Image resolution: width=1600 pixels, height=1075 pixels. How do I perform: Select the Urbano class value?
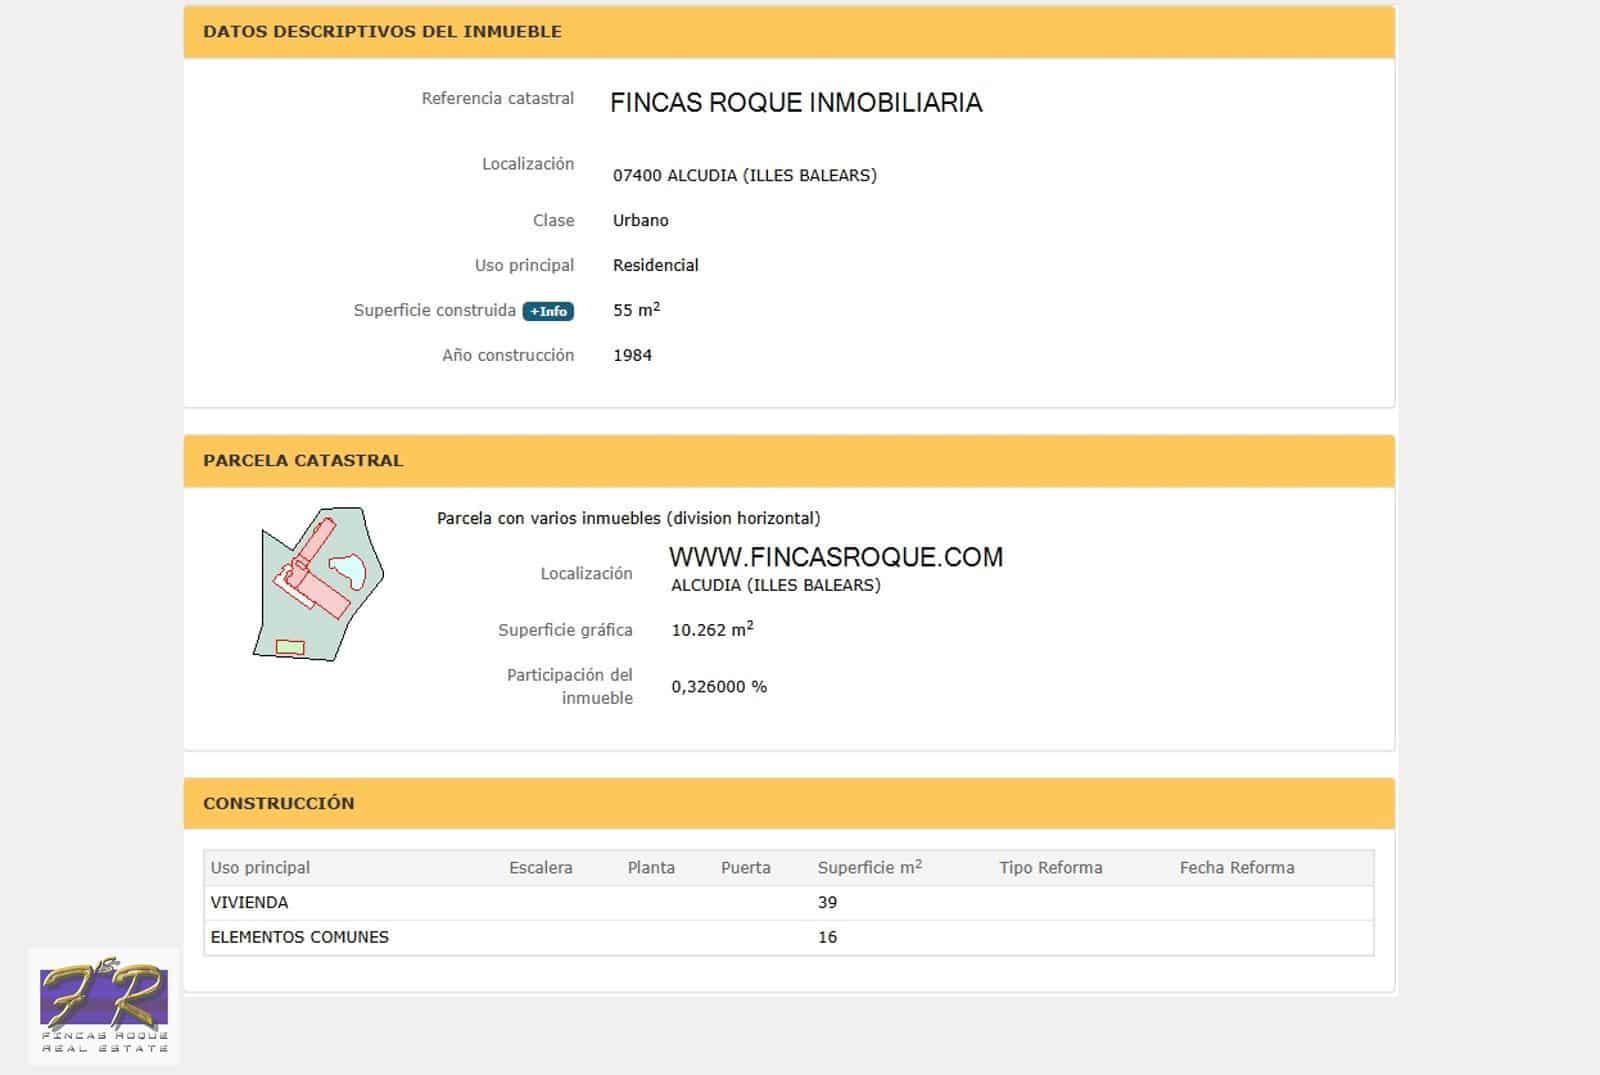tap(641, 220)
